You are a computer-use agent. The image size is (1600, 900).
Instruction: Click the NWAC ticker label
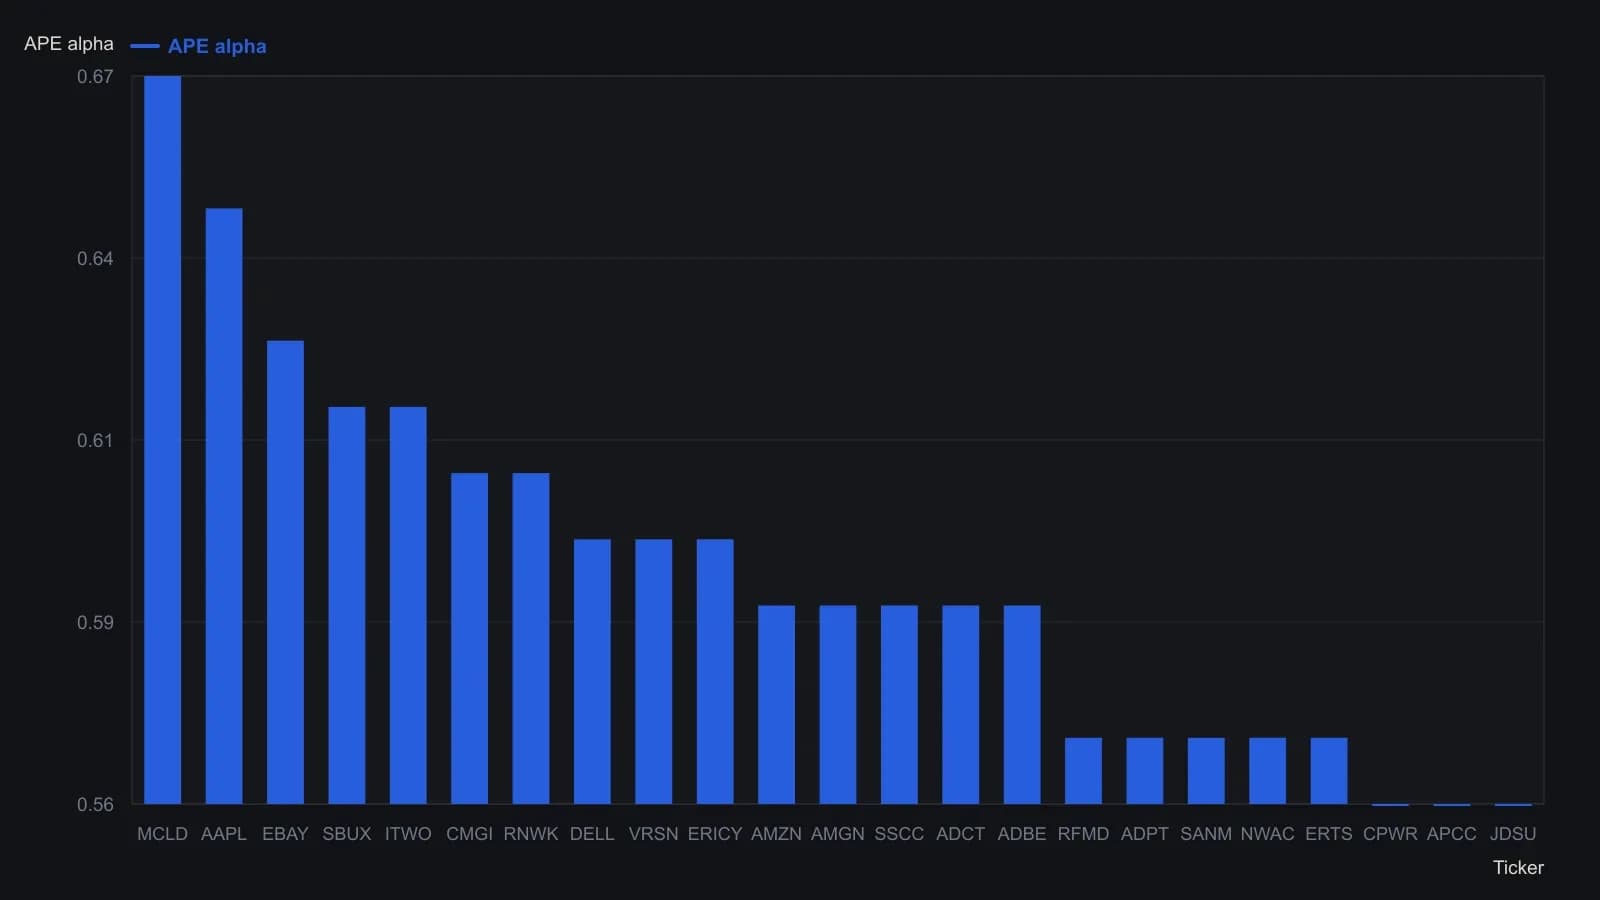1268,834
